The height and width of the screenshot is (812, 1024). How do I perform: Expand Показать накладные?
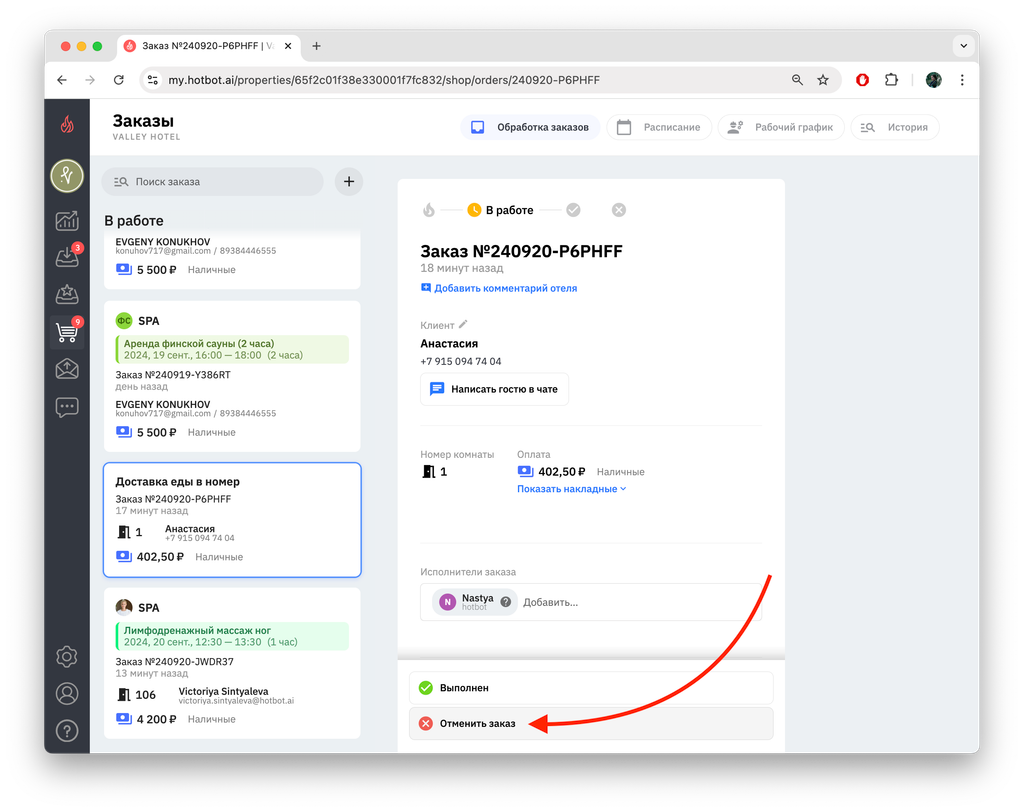click(571, 489)
